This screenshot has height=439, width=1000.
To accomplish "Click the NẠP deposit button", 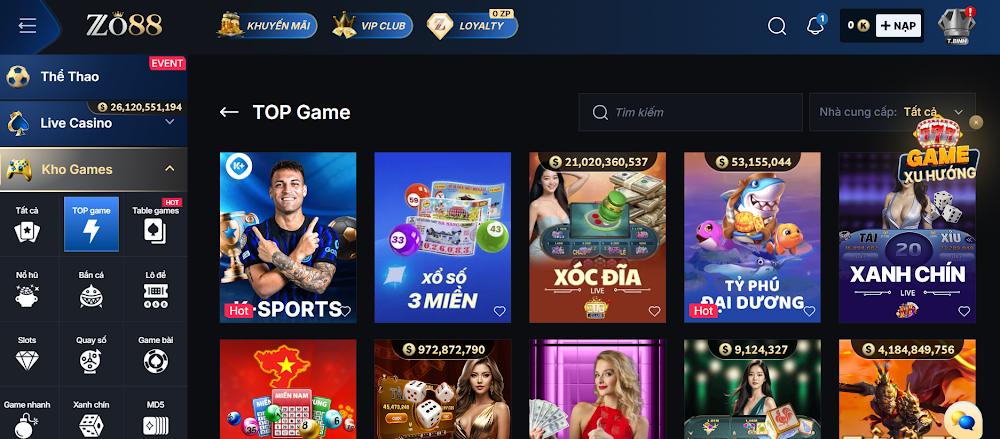I will tap(898, 26).
